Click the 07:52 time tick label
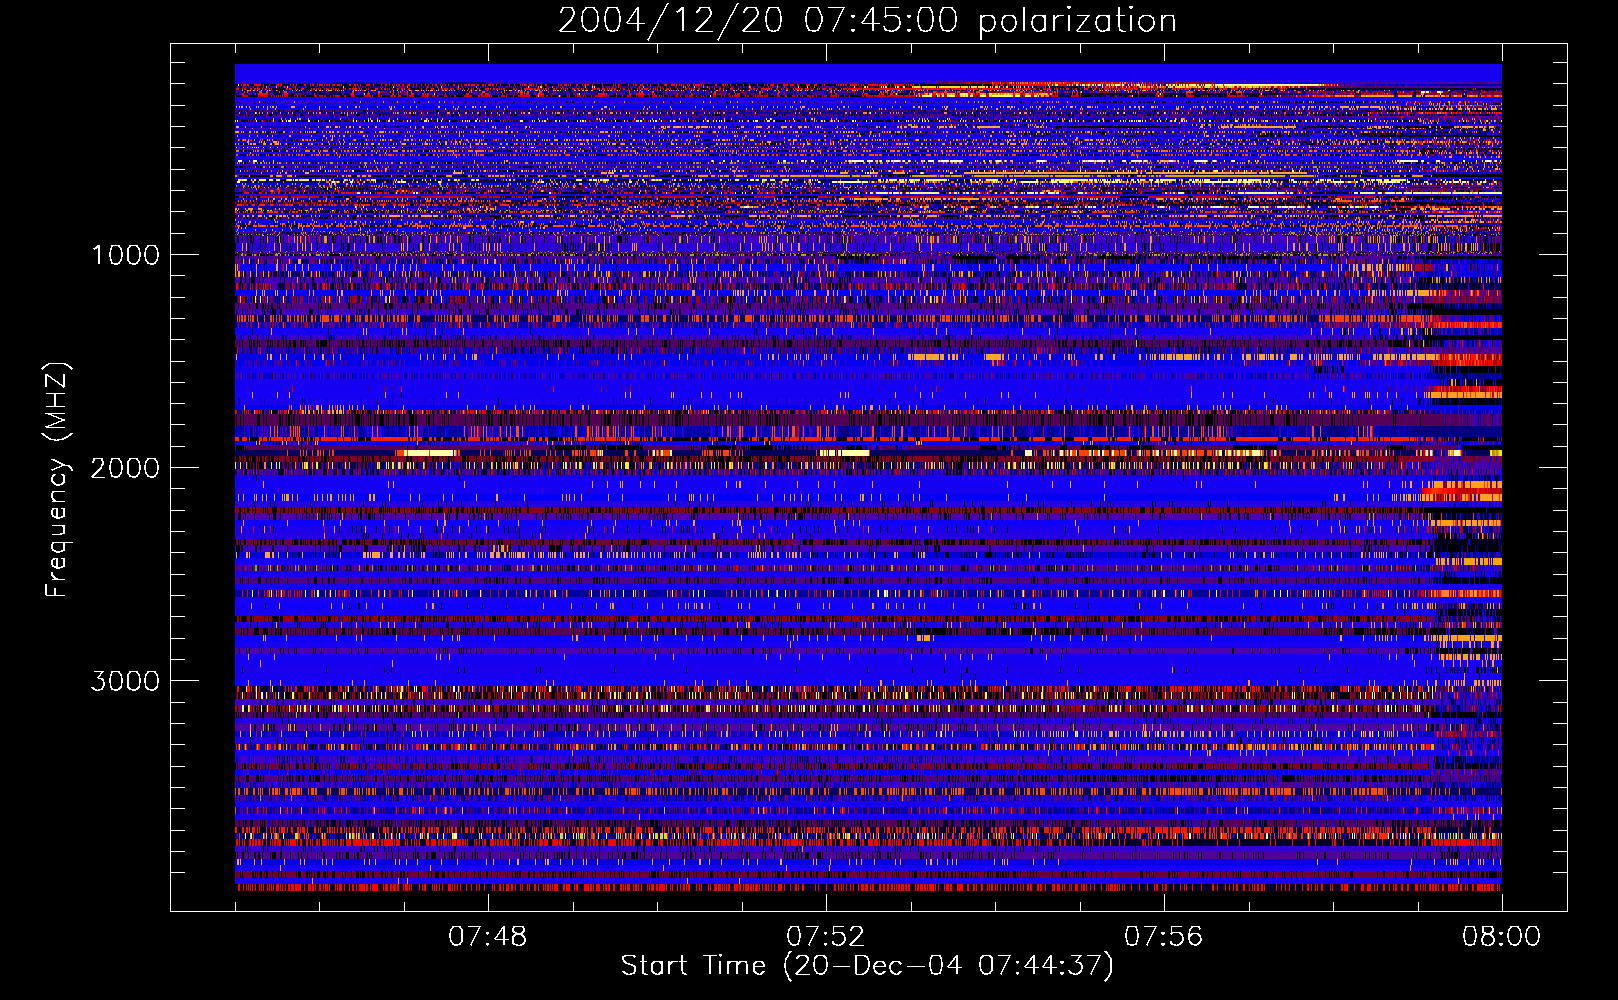 pyautogui.click(x=825, y=937)
